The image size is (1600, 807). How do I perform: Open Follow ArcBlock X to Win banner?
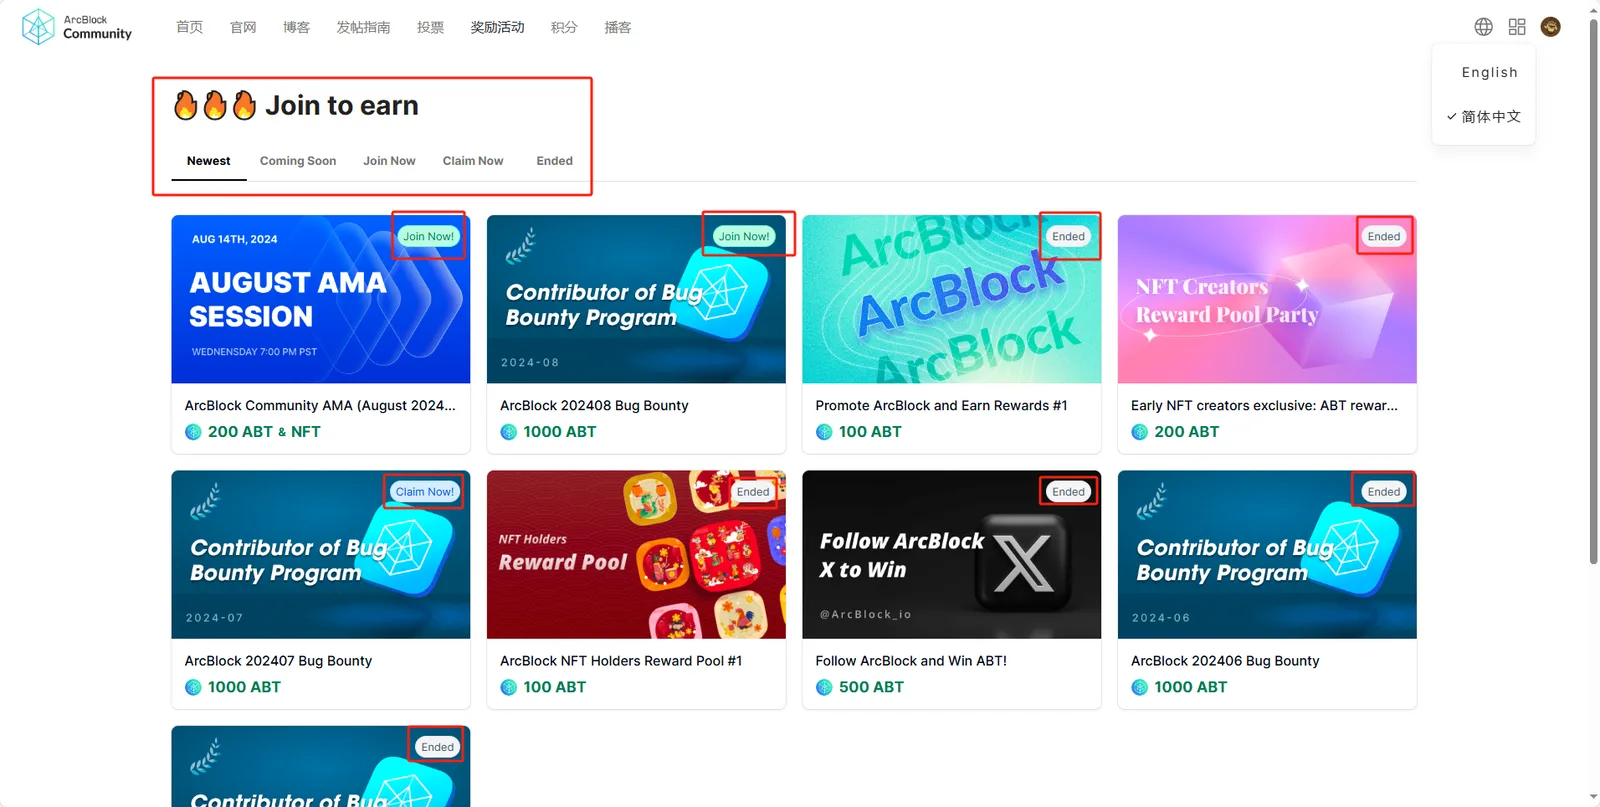[952, 554]
